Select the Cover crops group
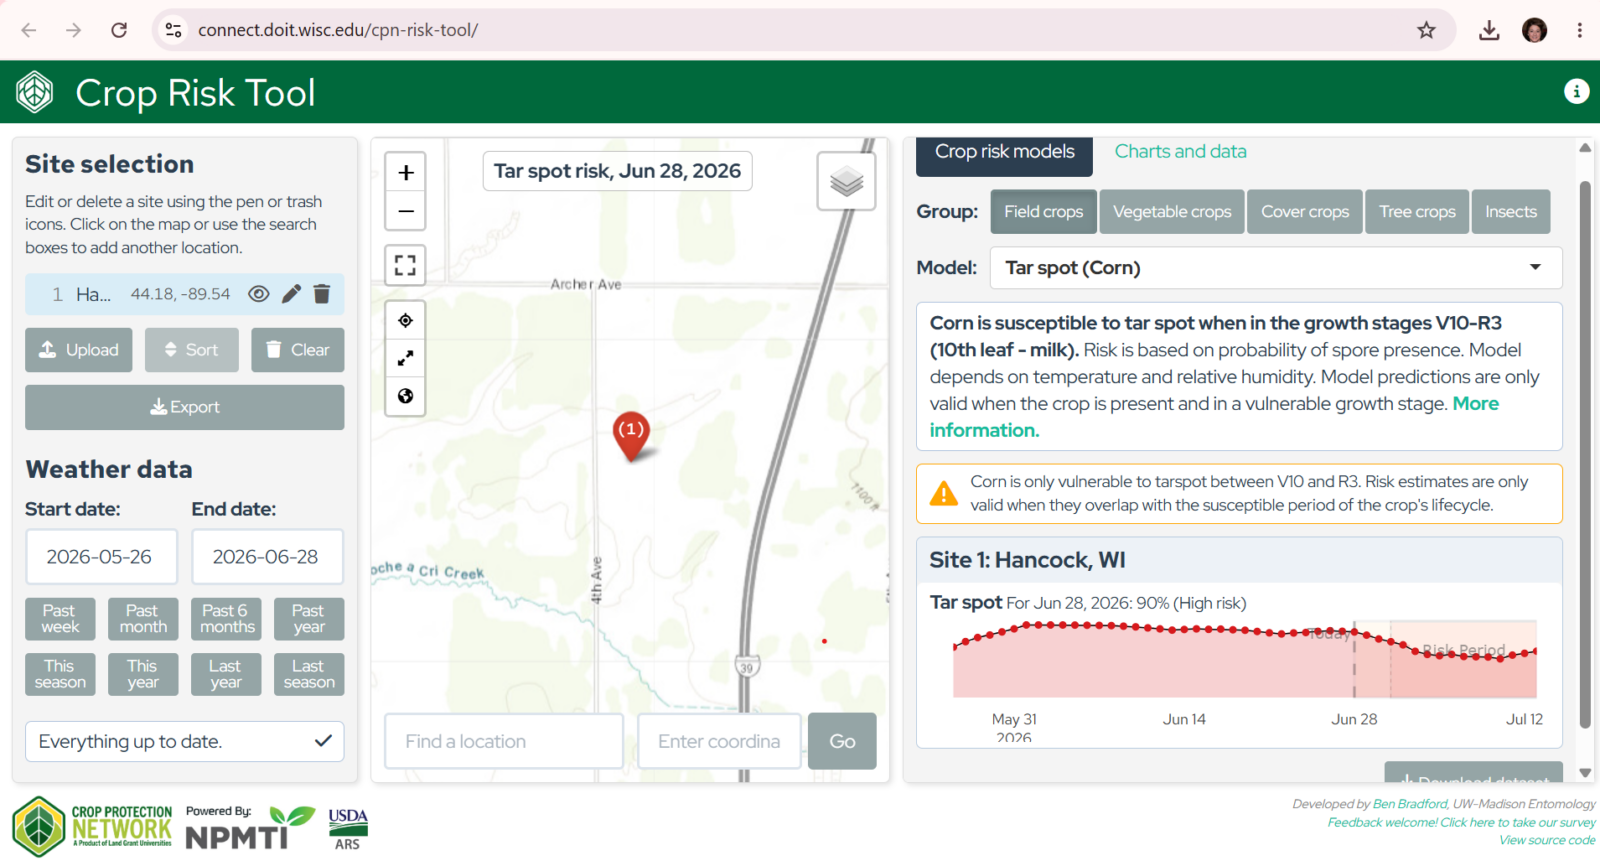The width and height of the screenshot is (1600, 861). [1305, 212]
